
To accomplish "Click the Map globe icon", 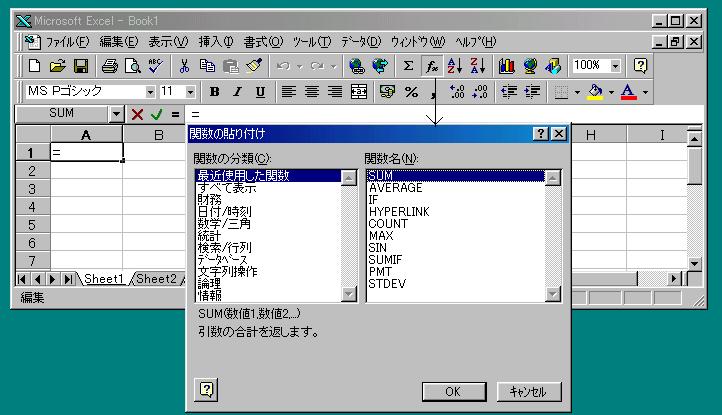I will pyautogui.click(x=530, y=66).
